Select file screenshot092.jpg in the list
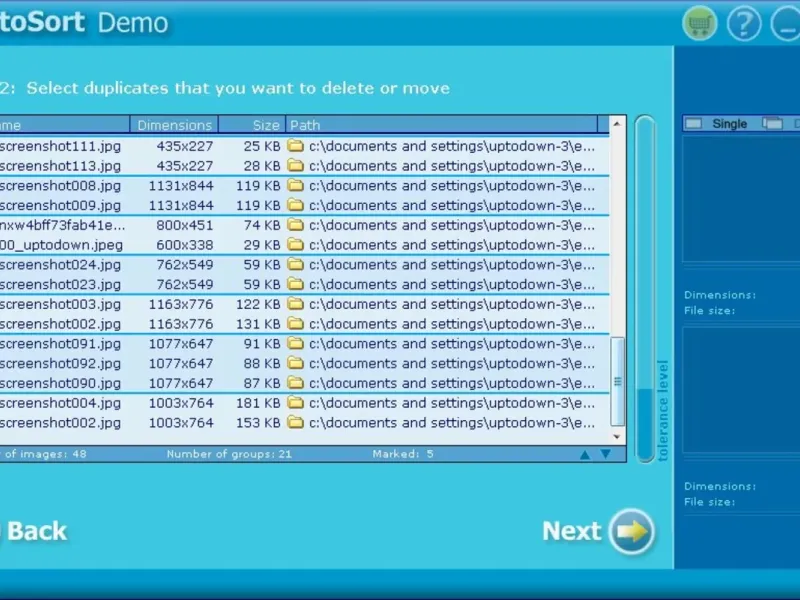This screenshot has height=600, width=800. (x=60, y=364)
